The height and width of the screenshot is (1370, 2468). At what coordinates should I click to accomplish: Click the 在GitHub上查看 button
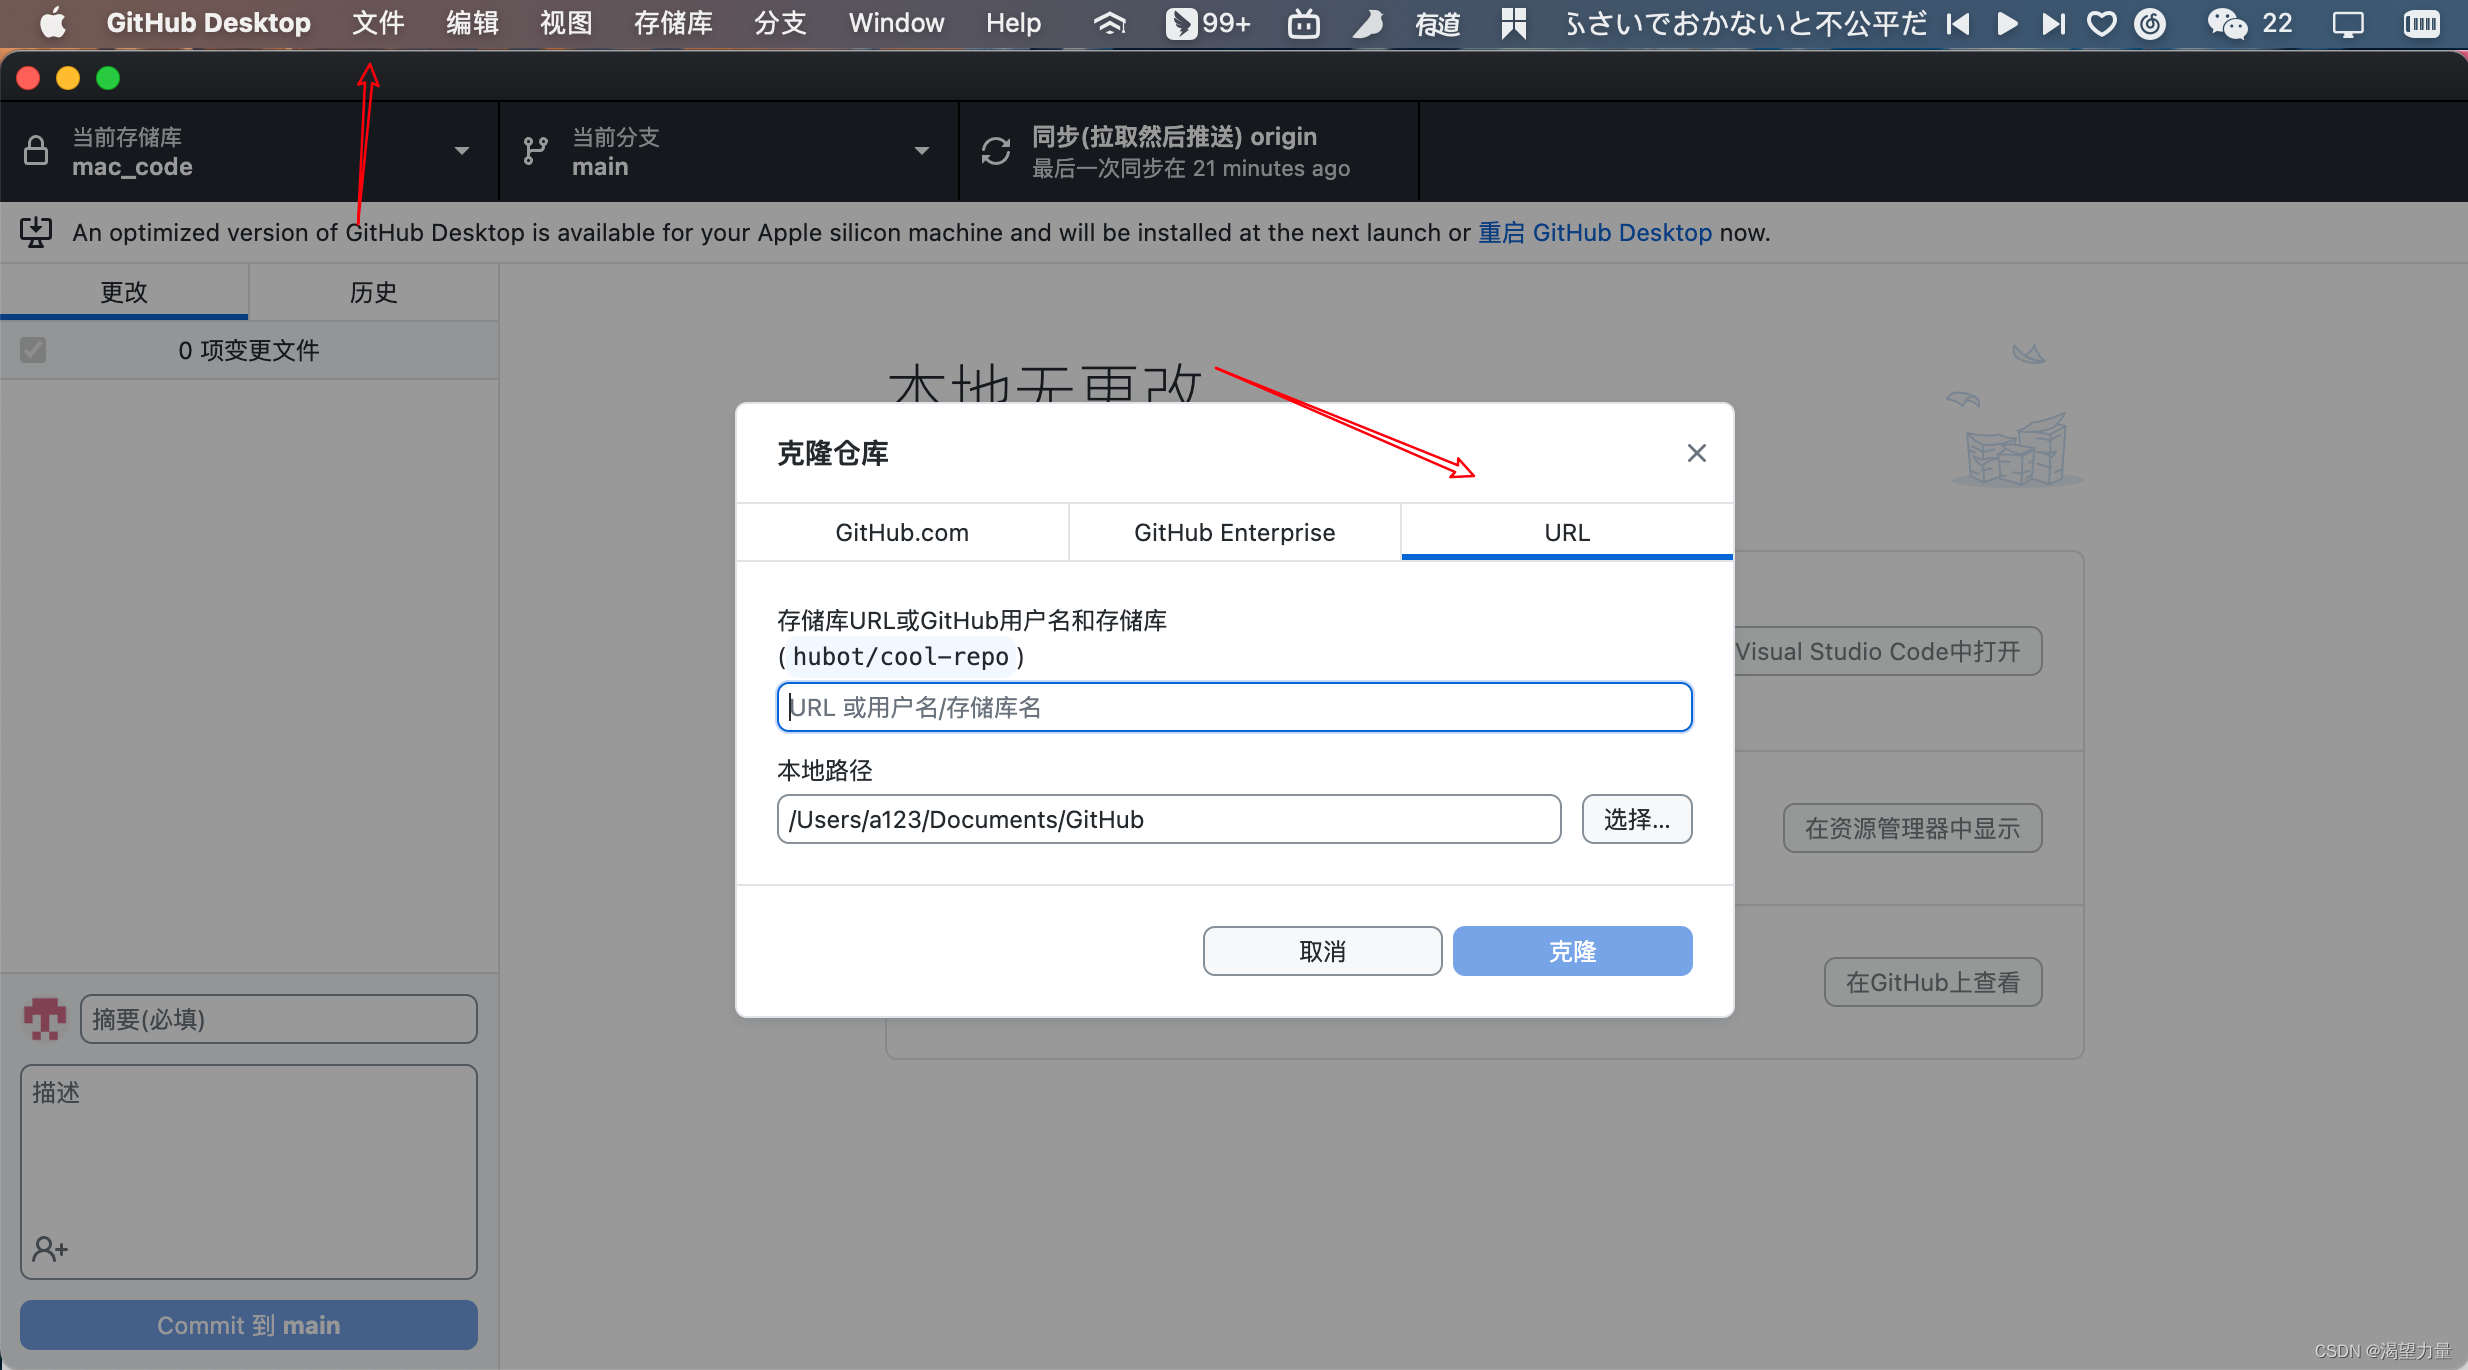(x=1933, y=982)
